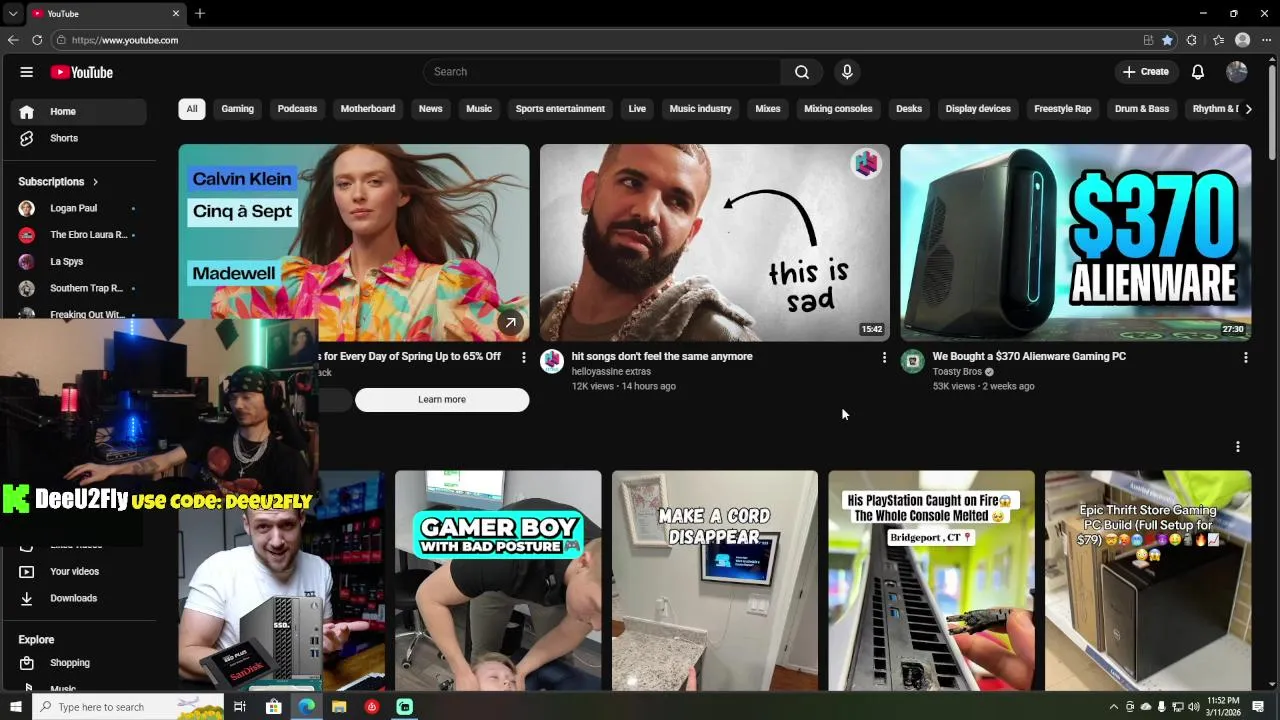Open Toasty Bros channel avatar
This screenshot has height=720, width=1280.
pyautogui.click(x=912, y=361)
